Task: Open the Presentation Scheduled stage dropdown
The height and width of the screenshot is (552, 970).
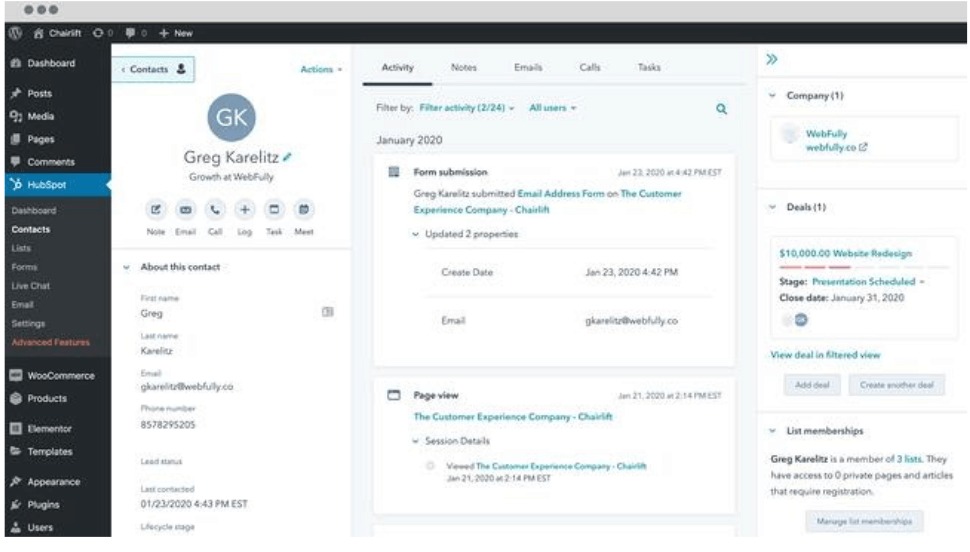Action: 868,282
